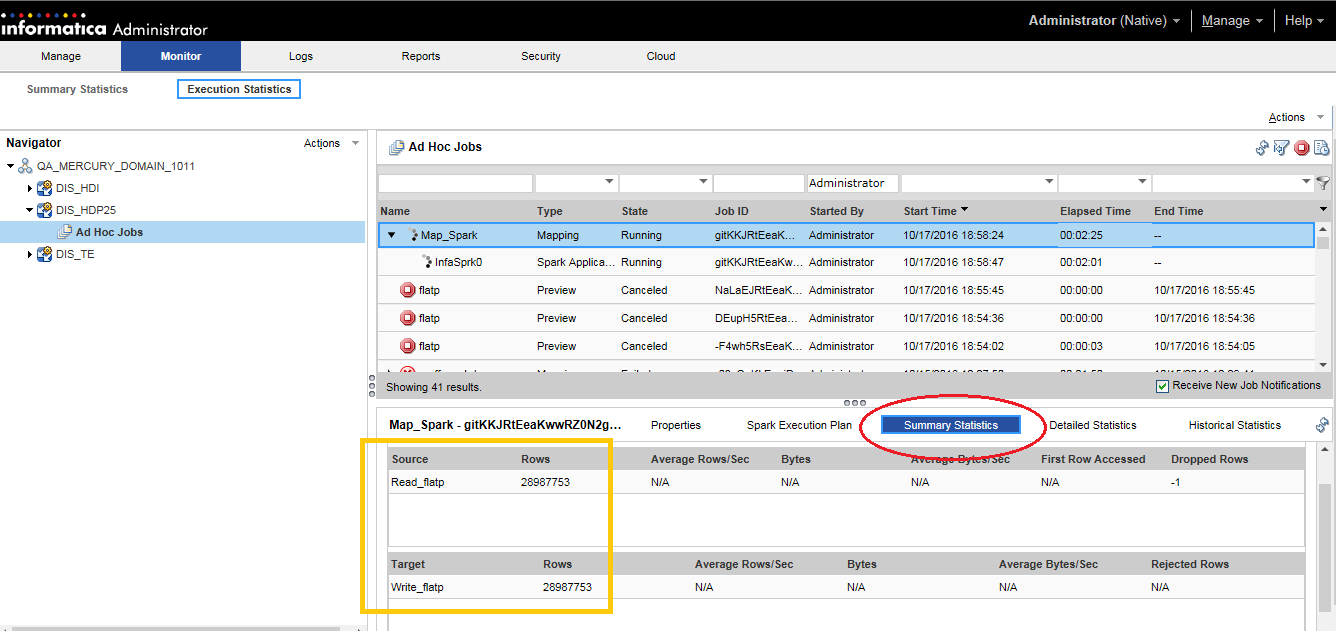Screen dimensions: 1336x631
Task: Open the State filter dropdown
Action: [702, 183]
